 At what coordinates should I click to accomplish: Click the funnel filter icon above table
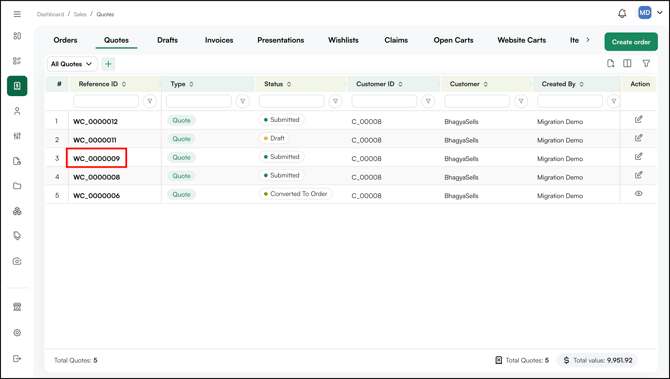click(646, 63)
